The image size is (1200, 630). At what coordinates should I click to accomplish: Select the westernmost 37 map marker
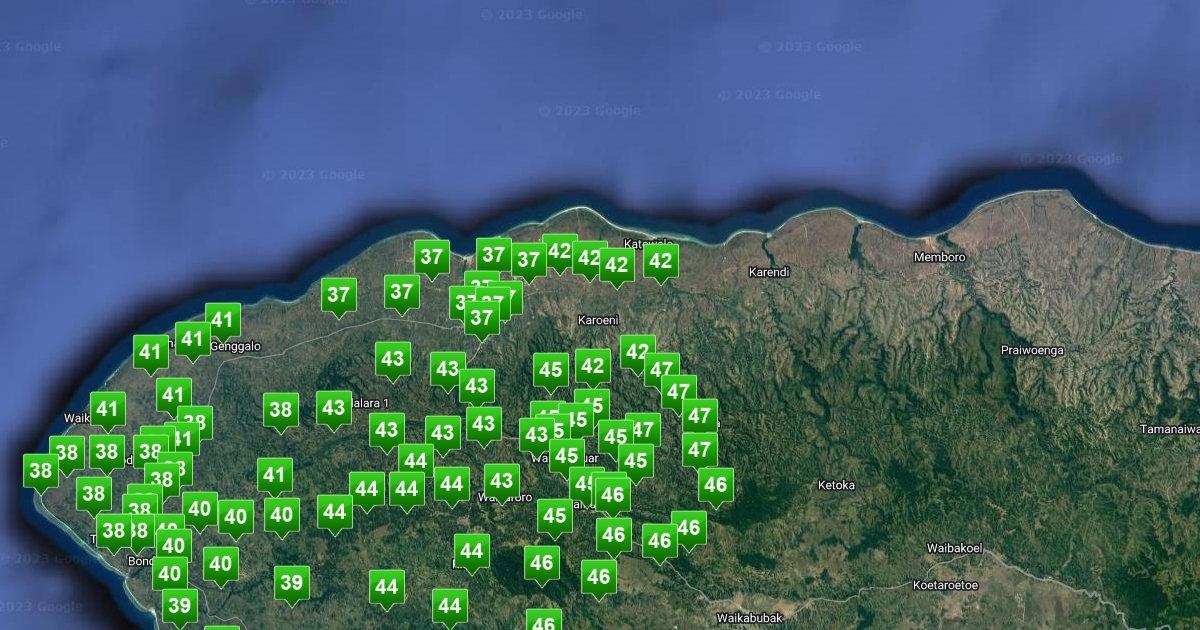[339, 295]
